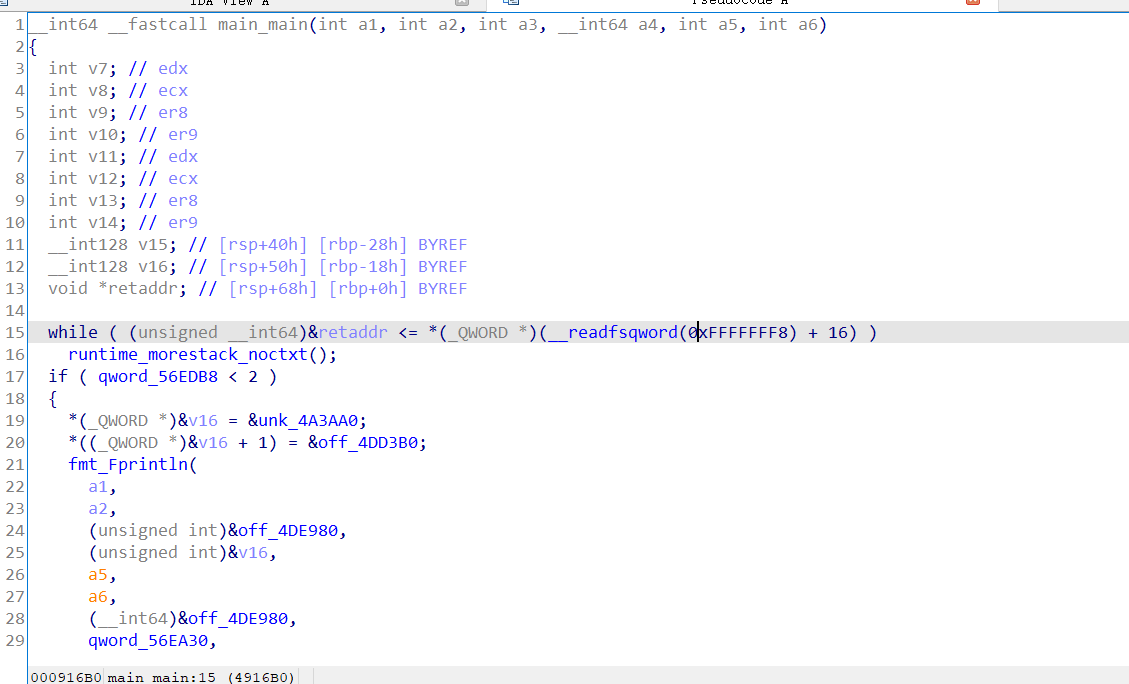Viewport: 1129px width, 684px height.
Task: Click the fmt_Fprintln function call
Action: tap(131, 464)
